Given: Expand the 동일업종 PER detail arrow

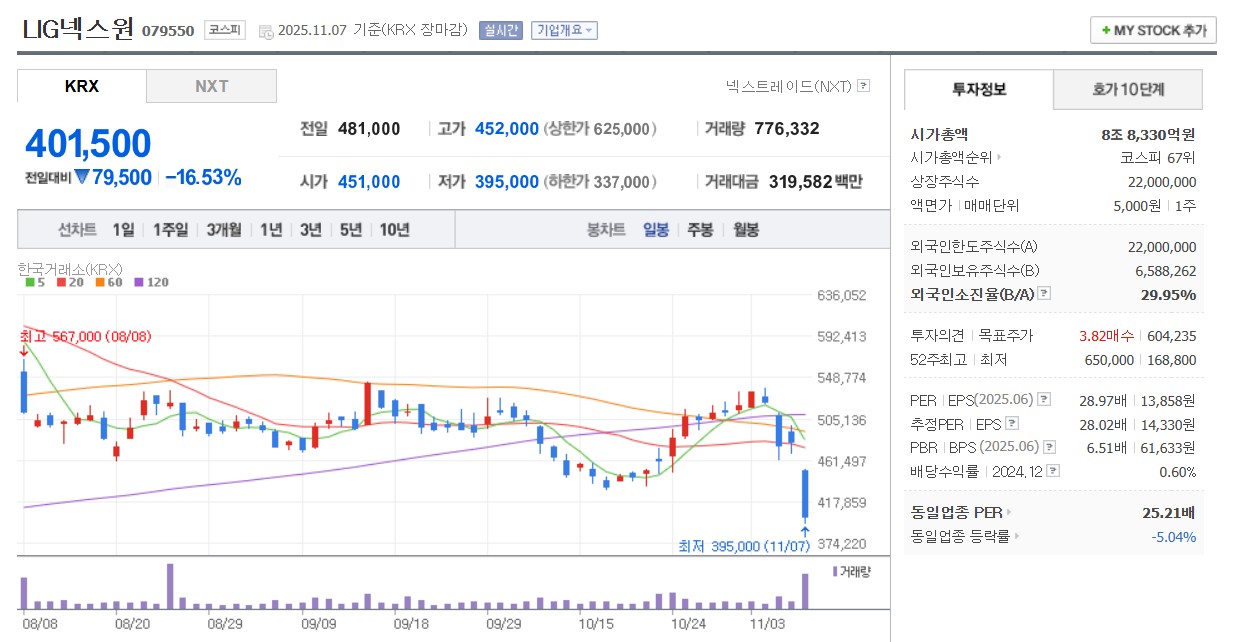Looking at the screenshot, I should point(1008,511).
